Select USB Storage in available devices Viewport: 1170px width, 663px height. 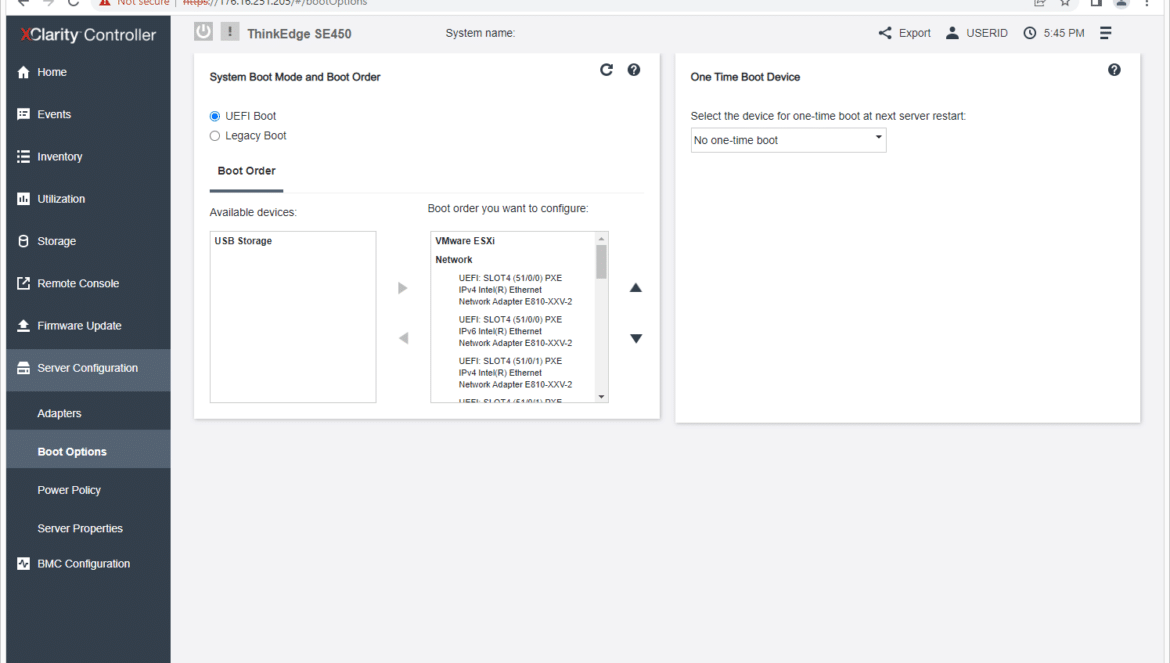[243, 241]
